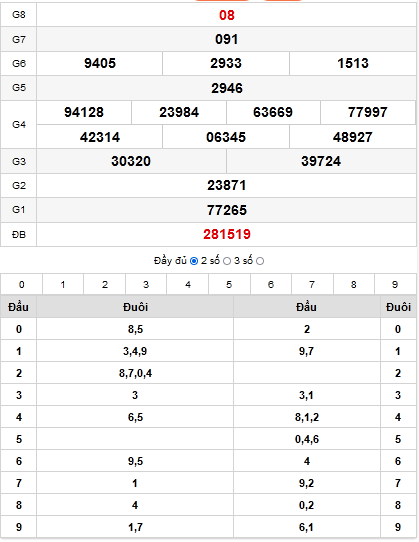Click the G2 prize number 23871

point(227,186)
